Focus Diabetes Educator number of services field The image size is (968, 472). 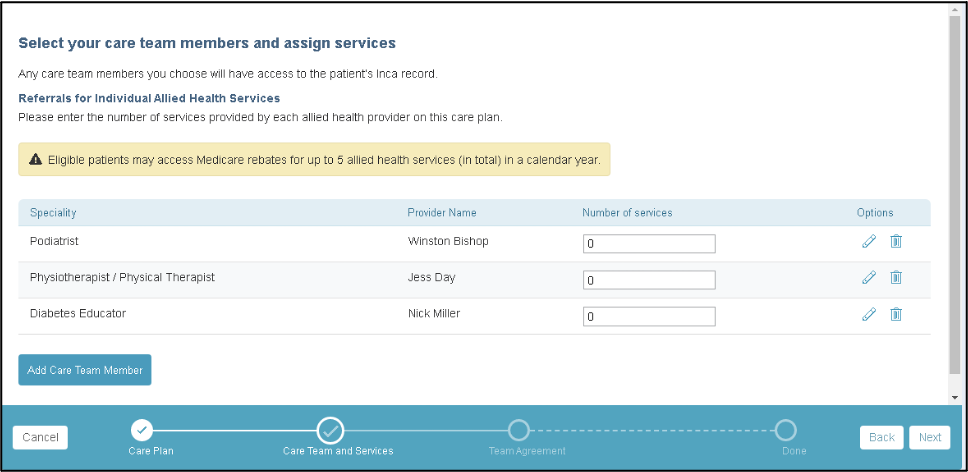649,317
